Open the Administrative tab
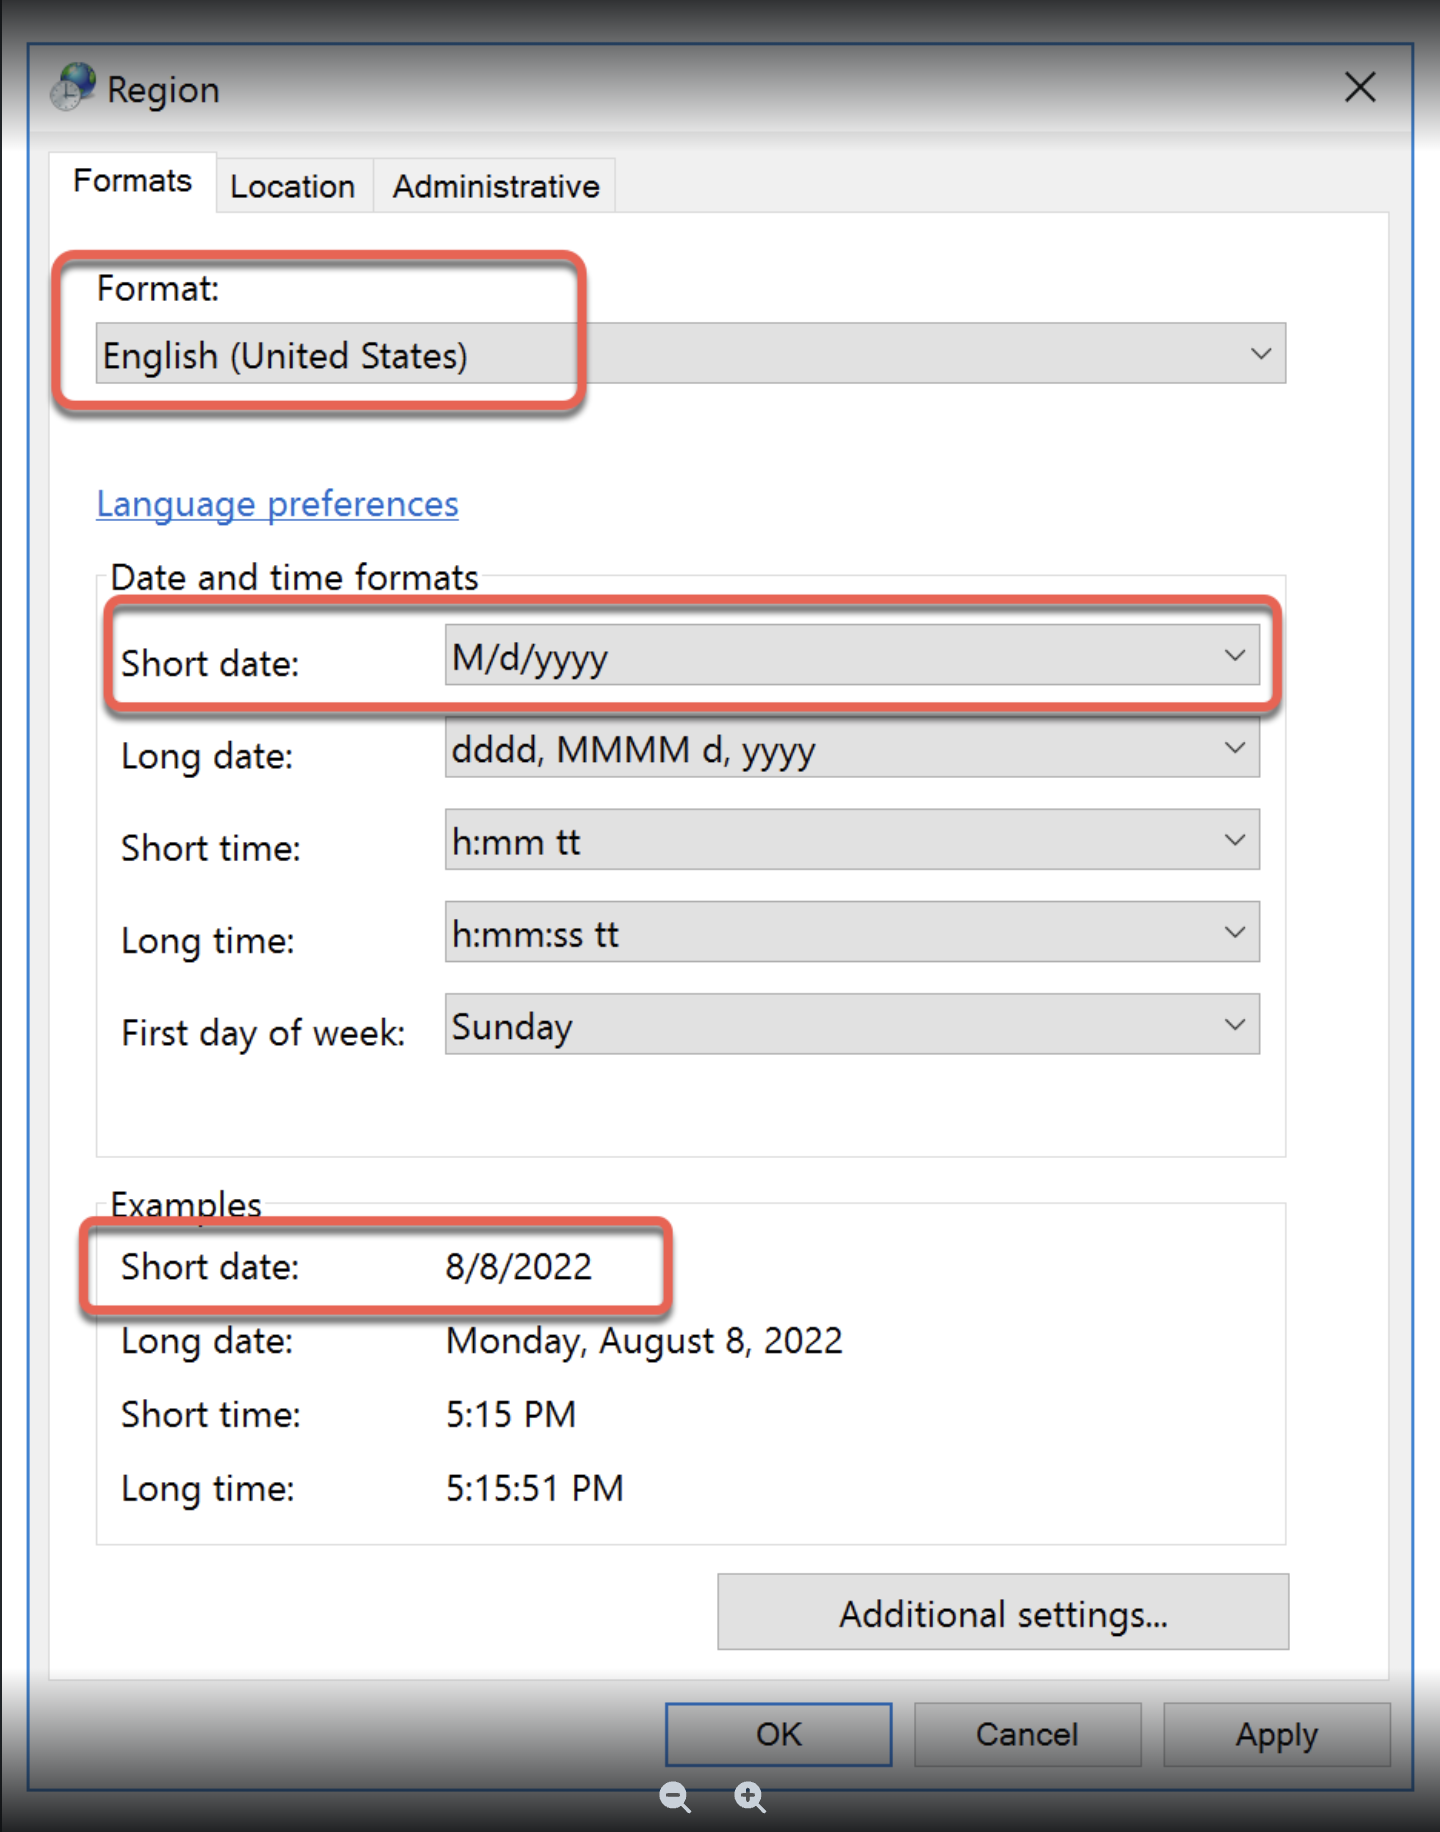1440x1832 pixels. click(496, 186)
